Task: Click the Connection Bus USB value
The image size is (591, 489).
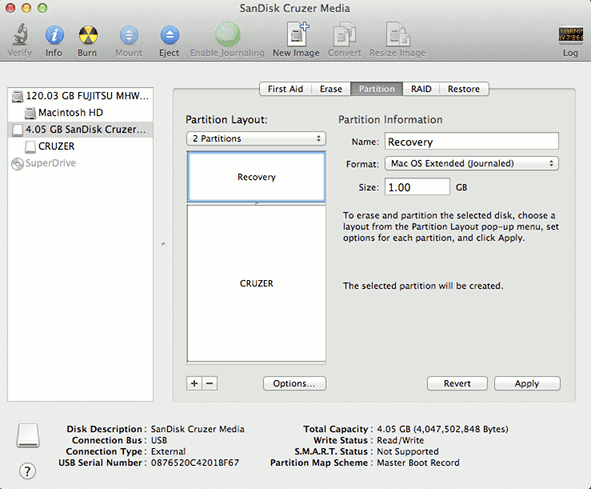Action: tap(159, 440)
